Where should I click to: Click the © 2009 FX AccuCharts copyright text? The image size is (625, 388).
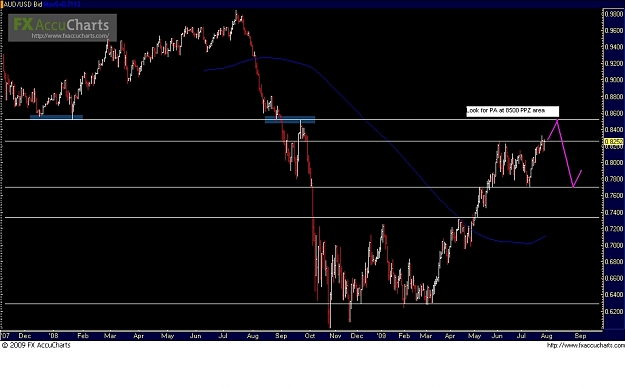(36, 345)
